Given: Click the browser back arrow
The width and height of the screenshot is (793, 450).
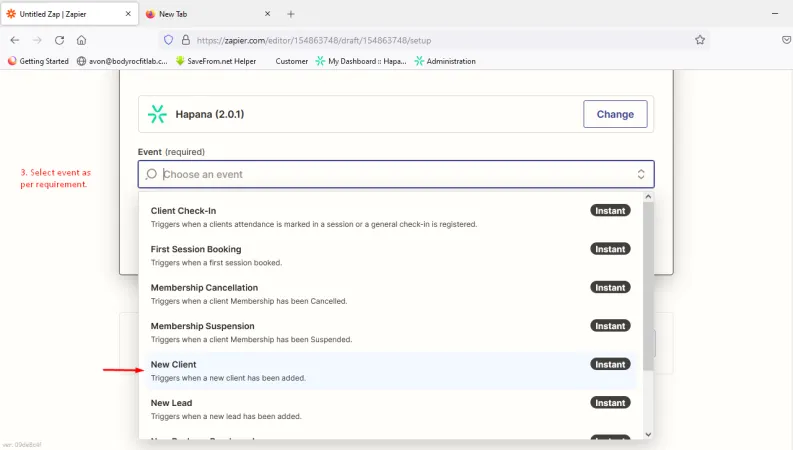Looking at the screenshot, I should pos(15,40).
